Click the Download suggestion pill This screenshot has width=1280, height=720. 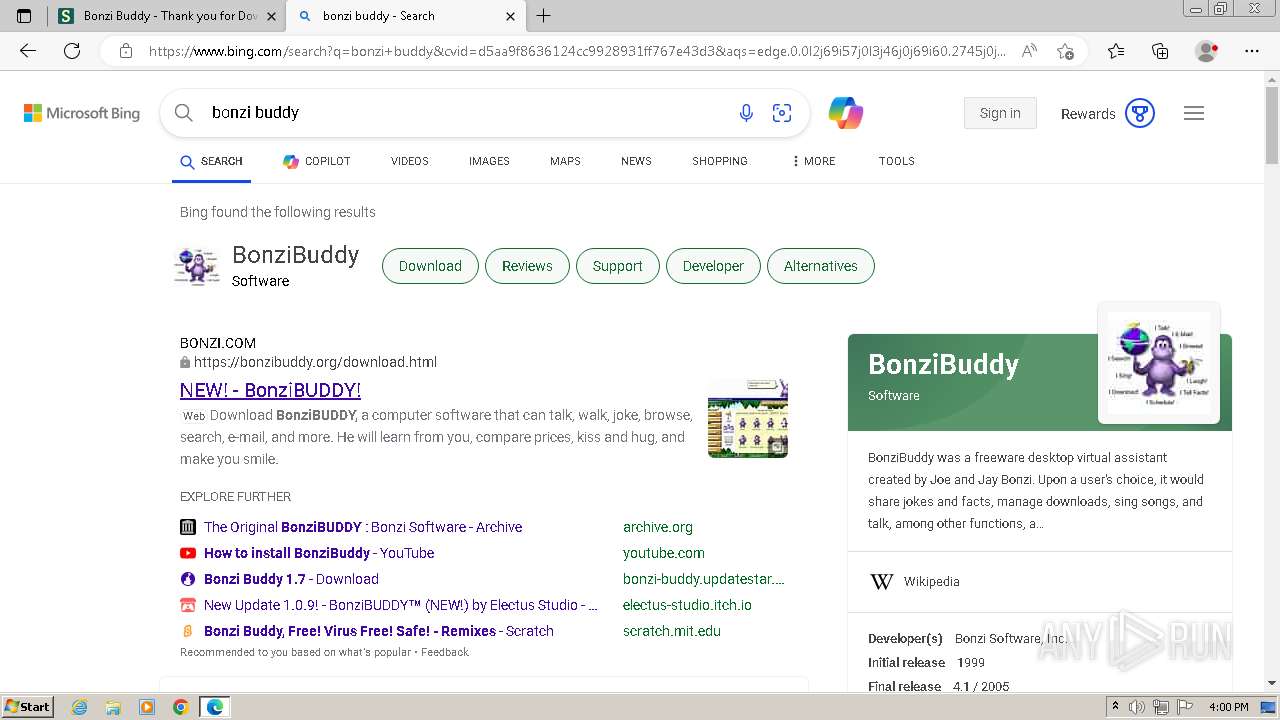[x=430, y=266]
